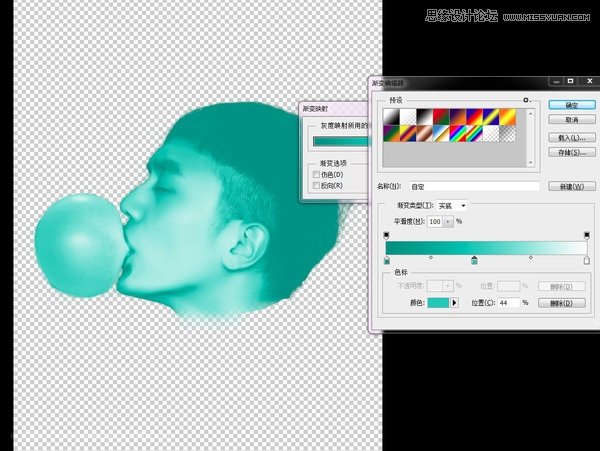Click the 颜色 teal color swatch
This screenshot has height=451, width=600.
pos(438,302)
